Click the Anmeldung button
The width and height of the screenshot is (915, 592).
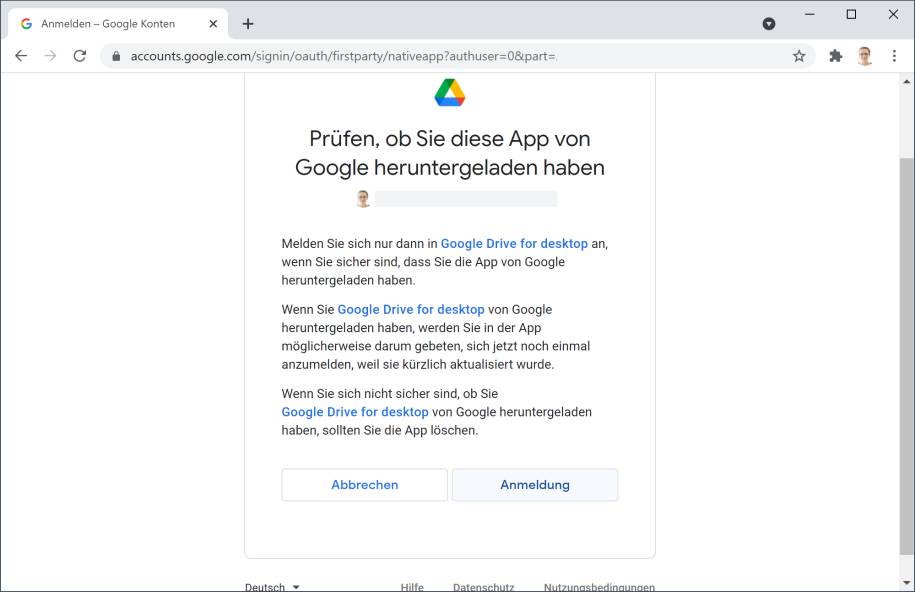535,485
